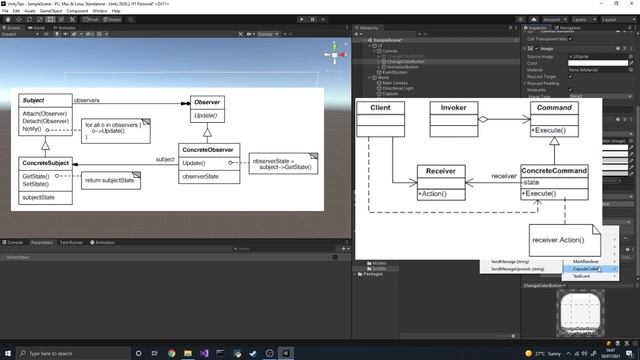Screen dimensions: 640x360
Task: Toggle Pivot/Center handle position
Action: (91, 20)
